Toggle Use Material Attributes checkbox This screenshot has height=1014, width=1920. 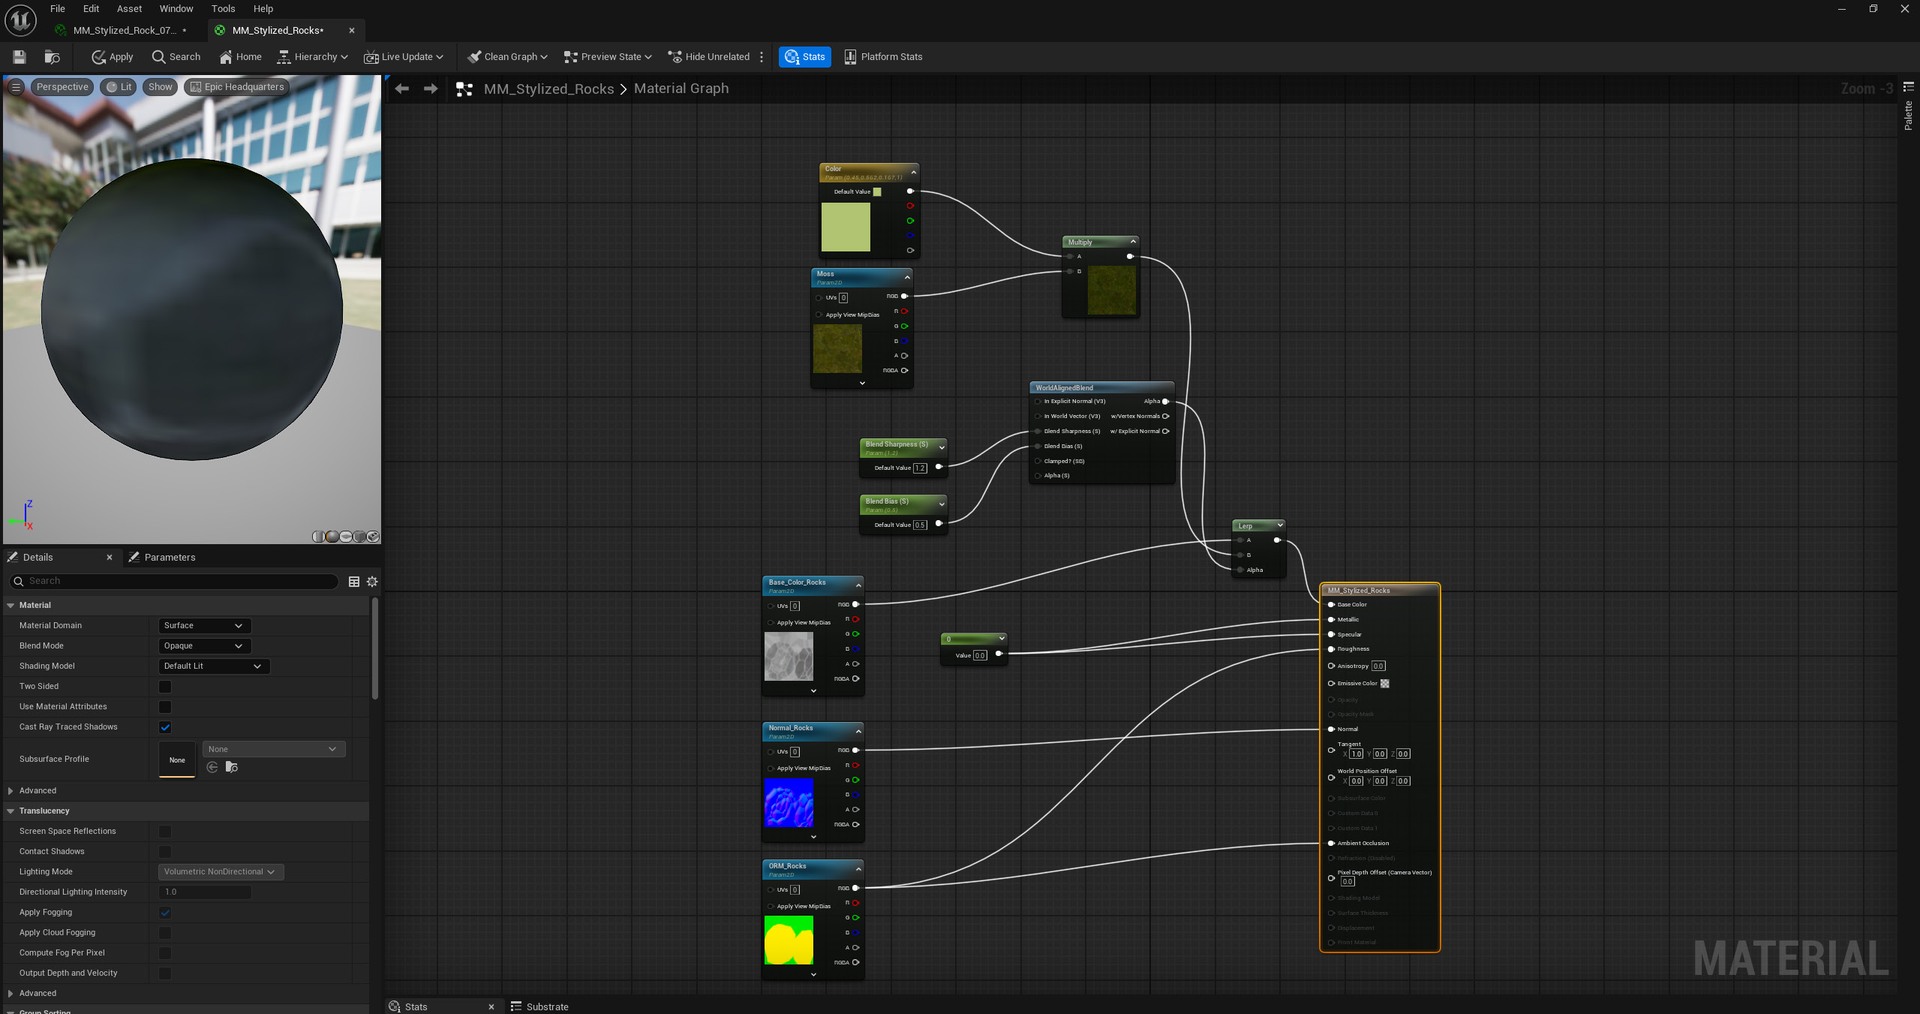pyautogui.click(x=165, y=707)
